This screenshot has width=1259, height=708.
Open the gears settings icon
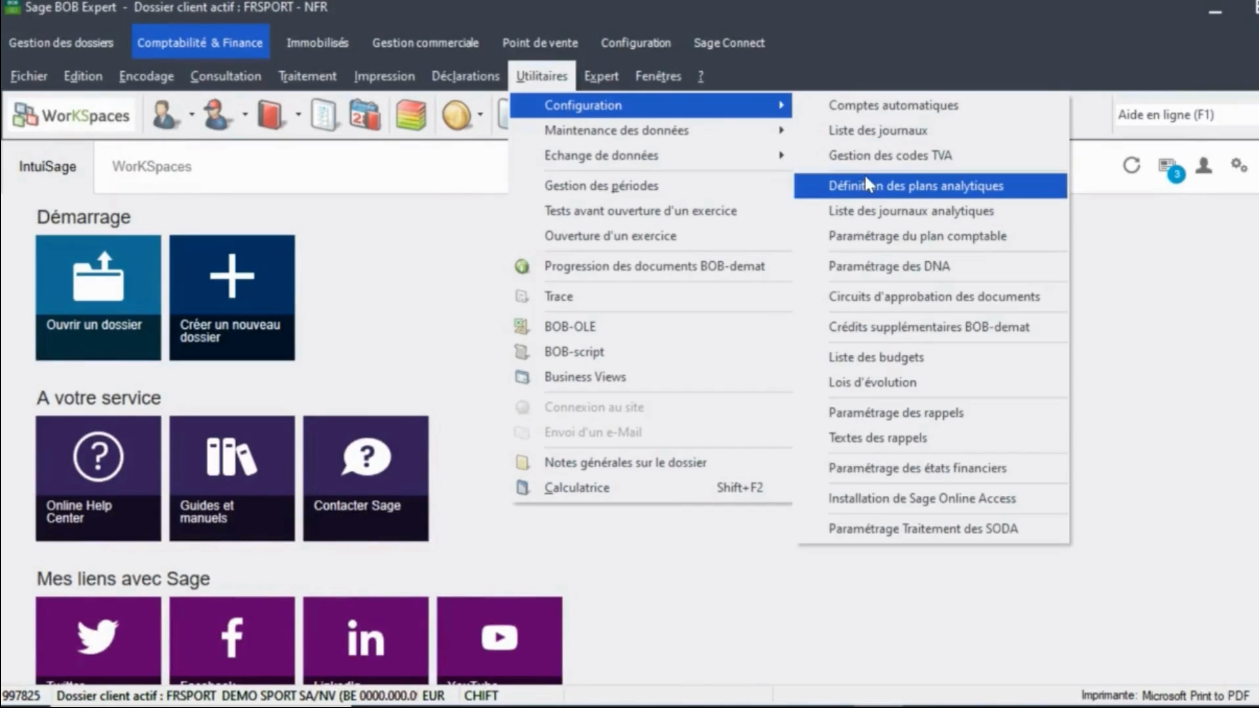pyautogui.click(x=1239, y=166)
